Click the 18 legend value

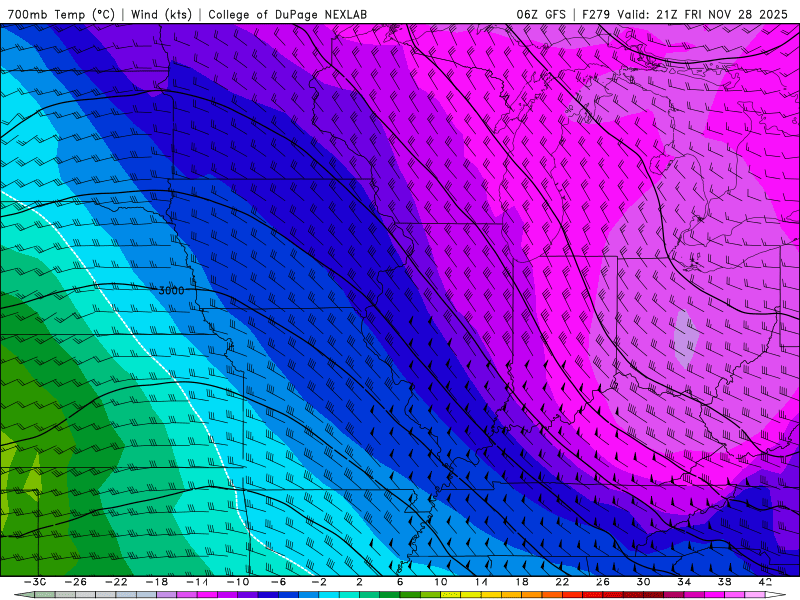pos(521,582)
